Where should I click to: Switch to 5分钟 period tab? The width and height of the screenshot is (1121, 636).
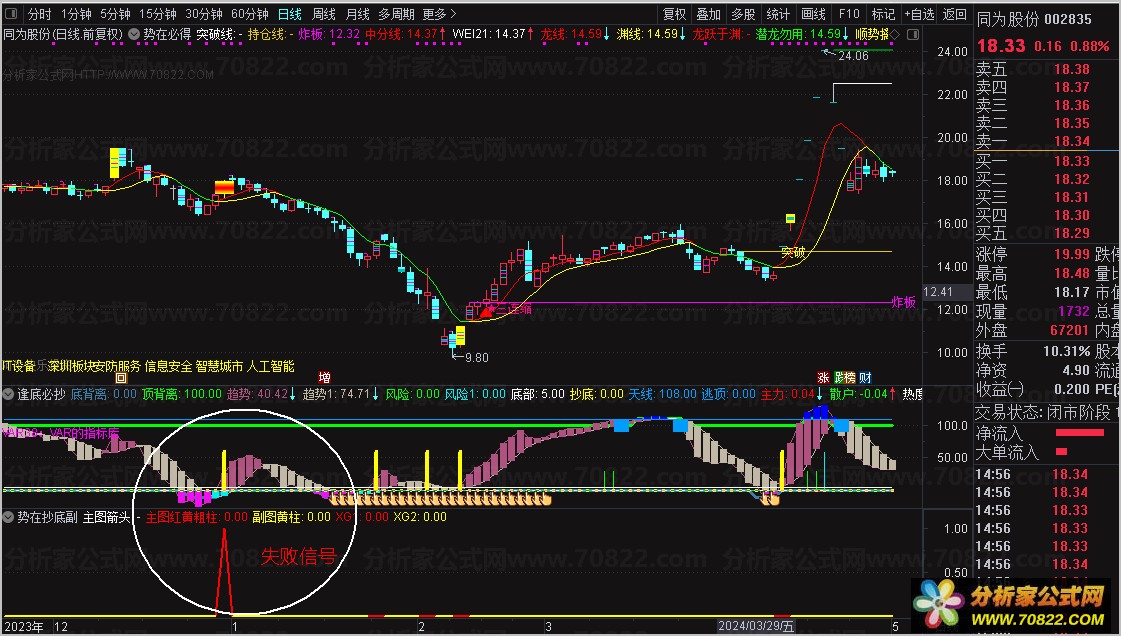(114, 14)
